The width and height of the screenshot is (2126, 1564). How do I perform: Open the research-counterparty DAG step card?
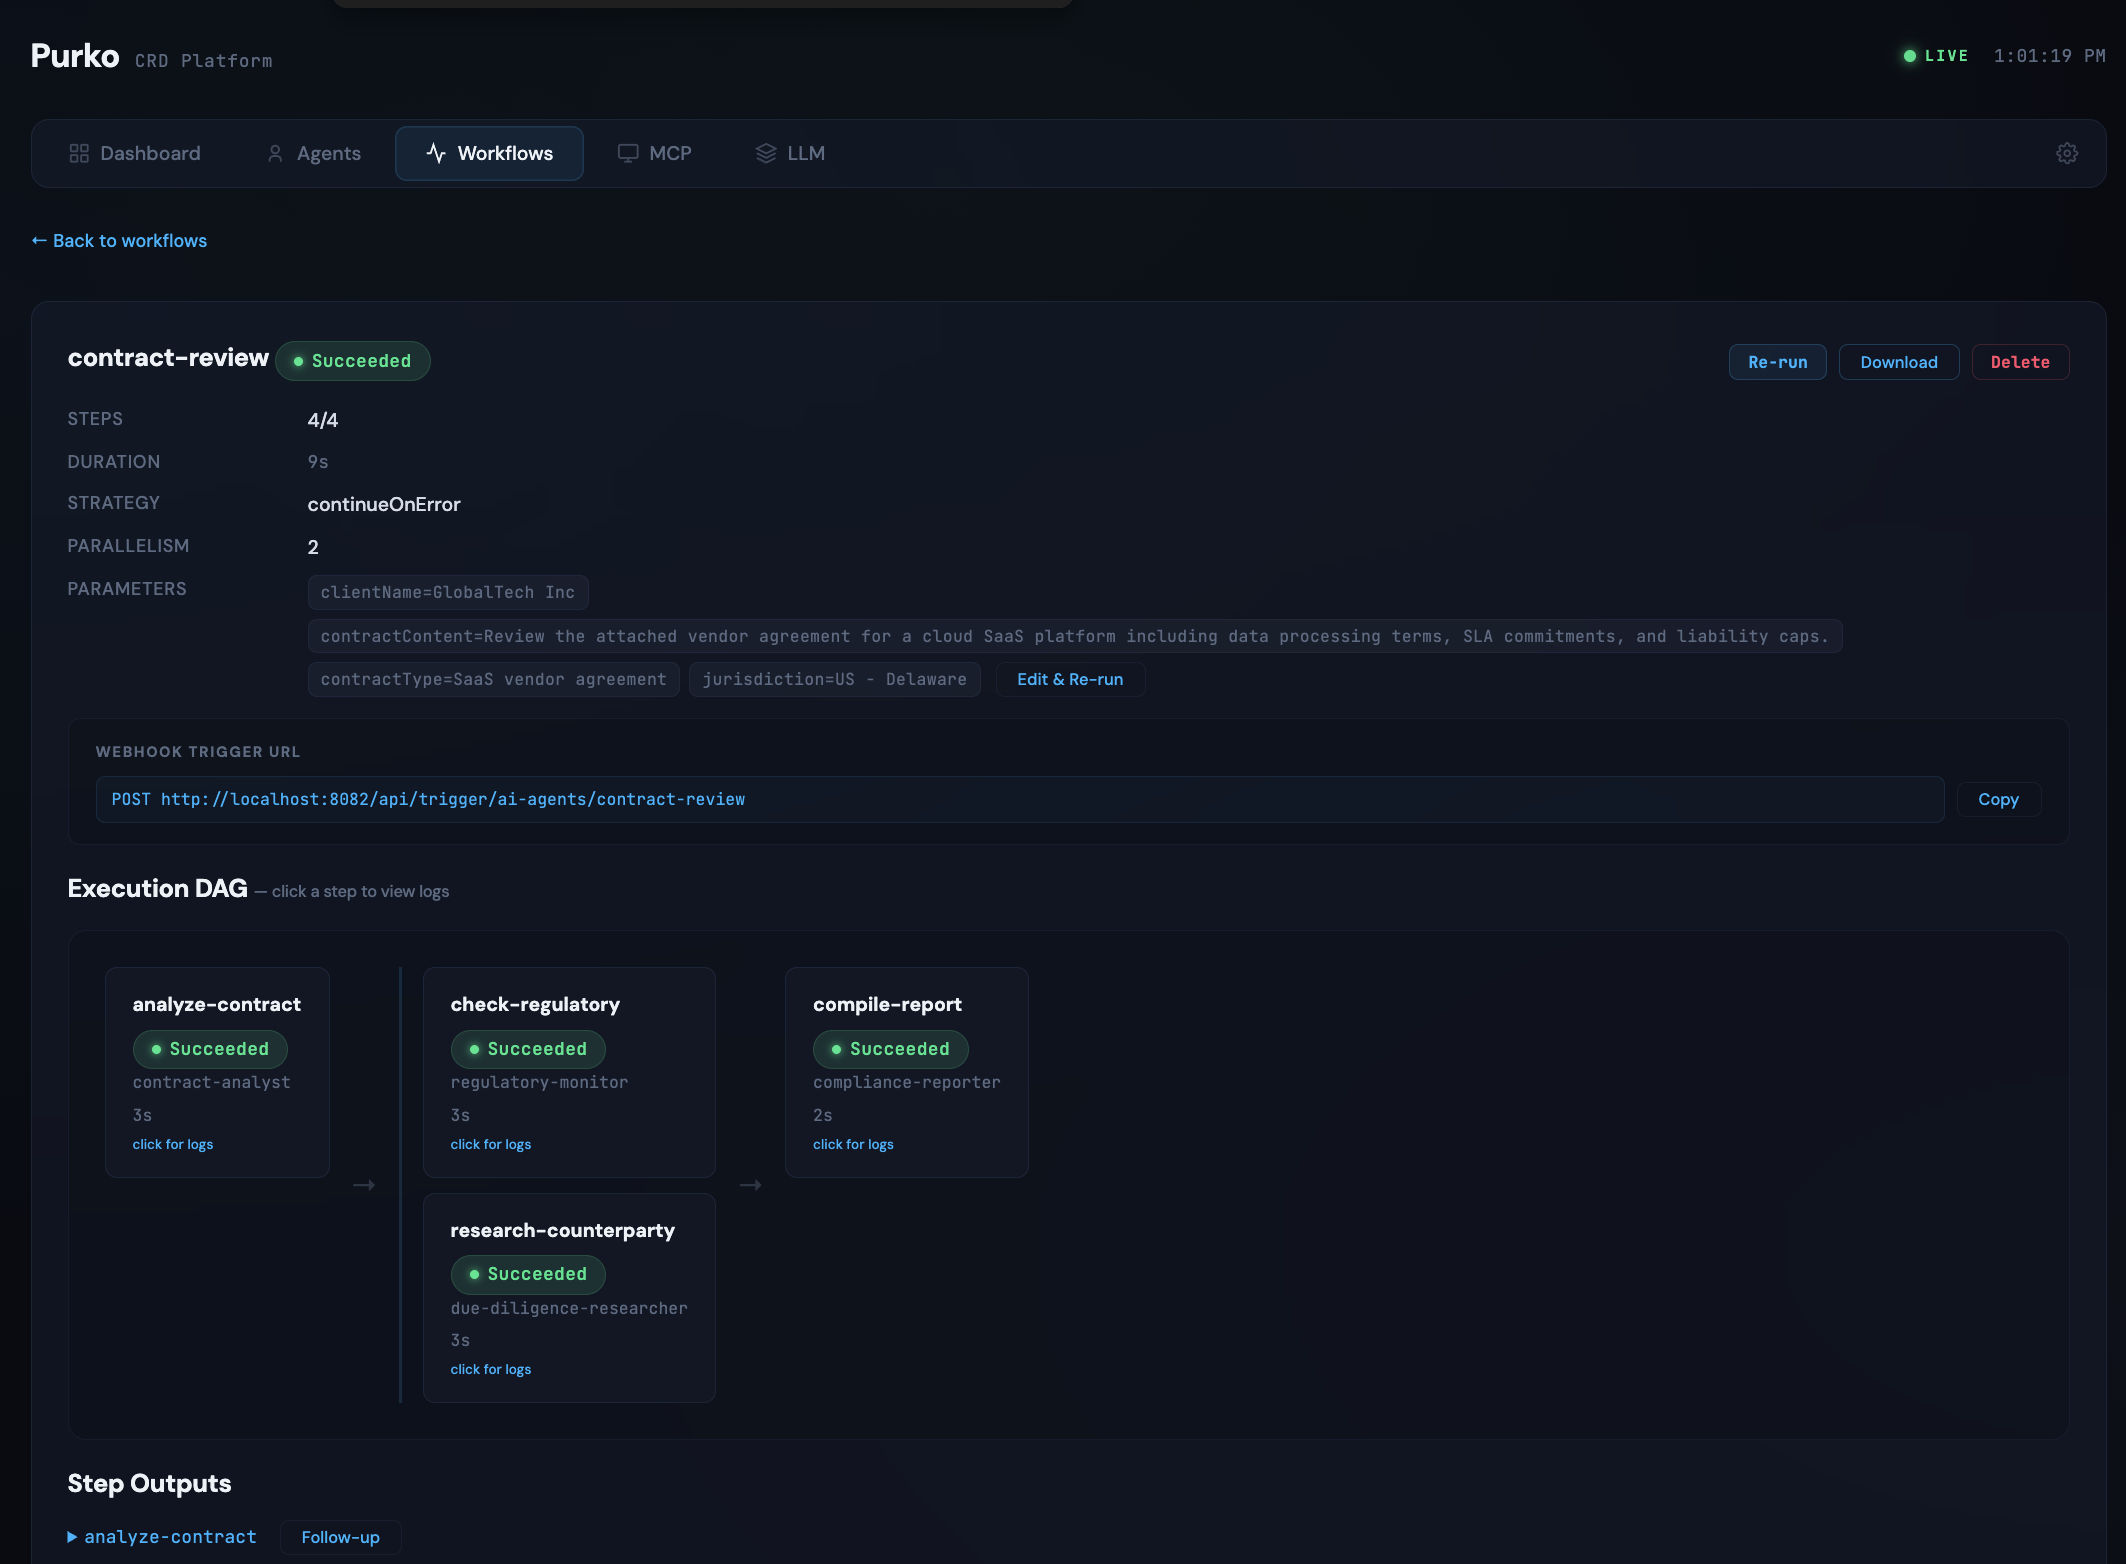pos(569,1298)
